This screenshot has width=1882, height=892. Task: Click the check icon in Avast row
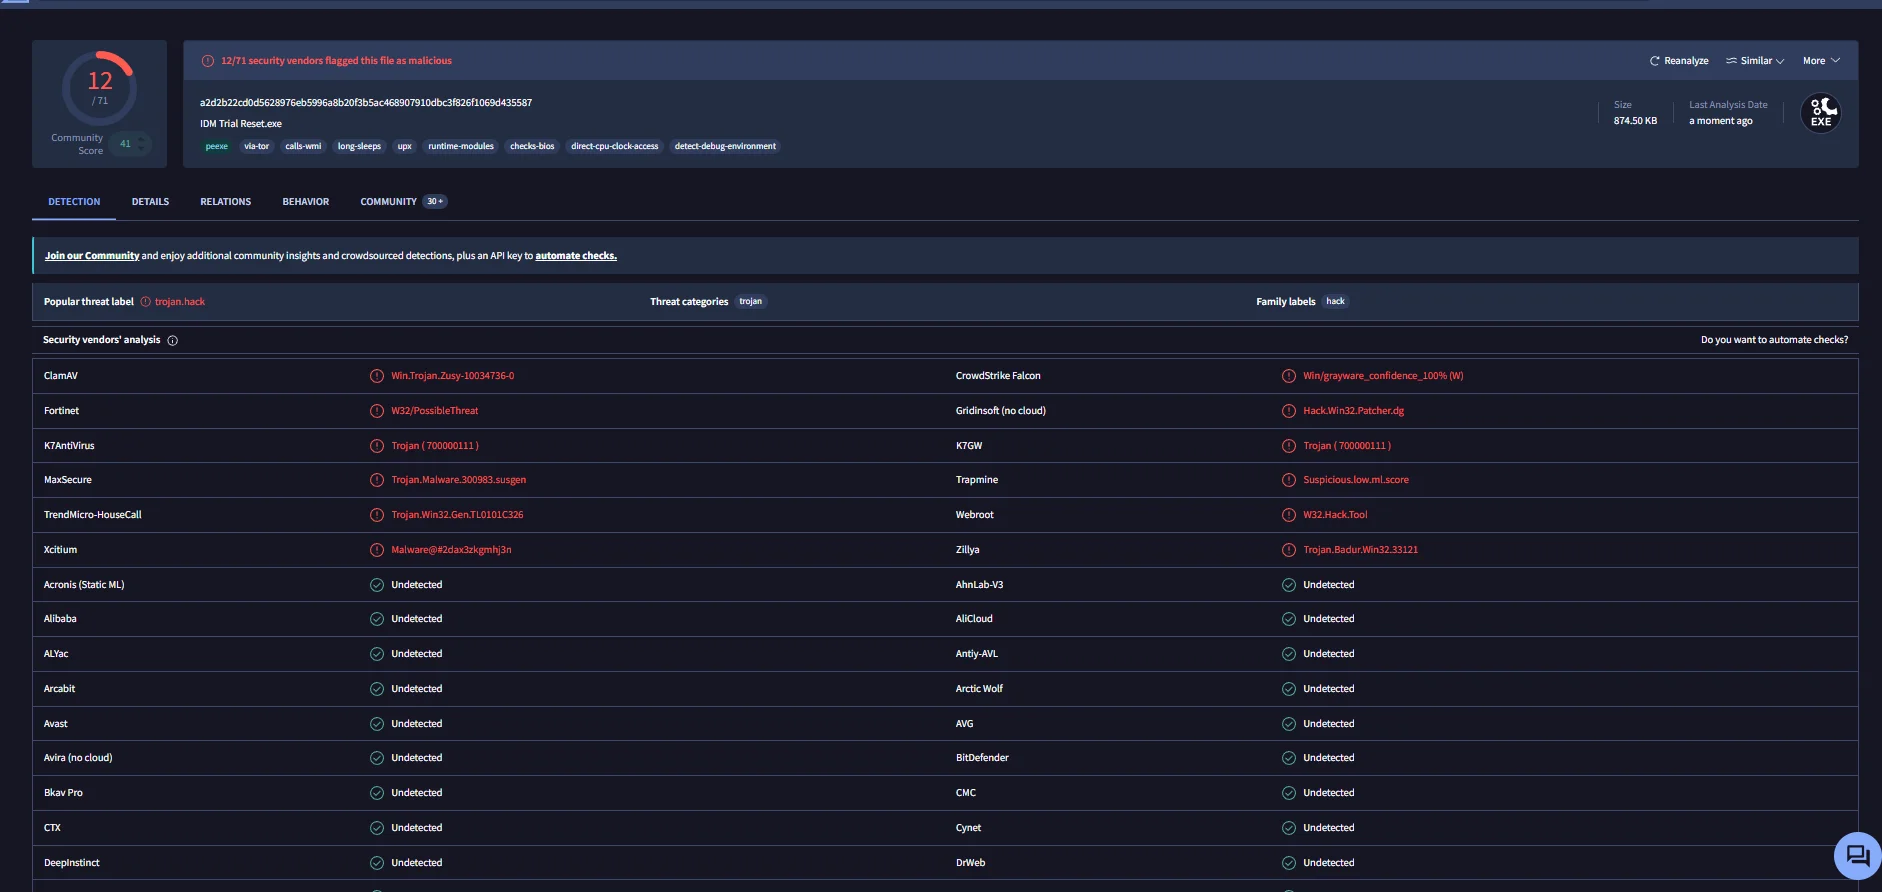377,724
